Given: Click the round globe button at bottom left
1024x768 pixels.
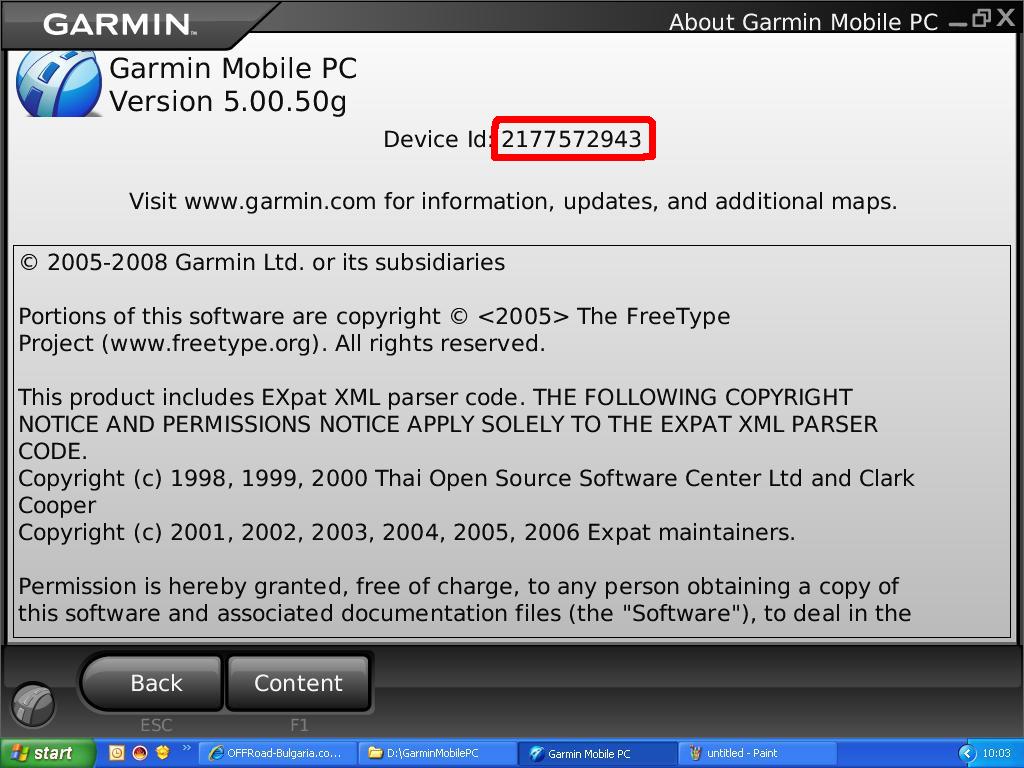Looking at the screenshot, I should click(x=33, y=705).
